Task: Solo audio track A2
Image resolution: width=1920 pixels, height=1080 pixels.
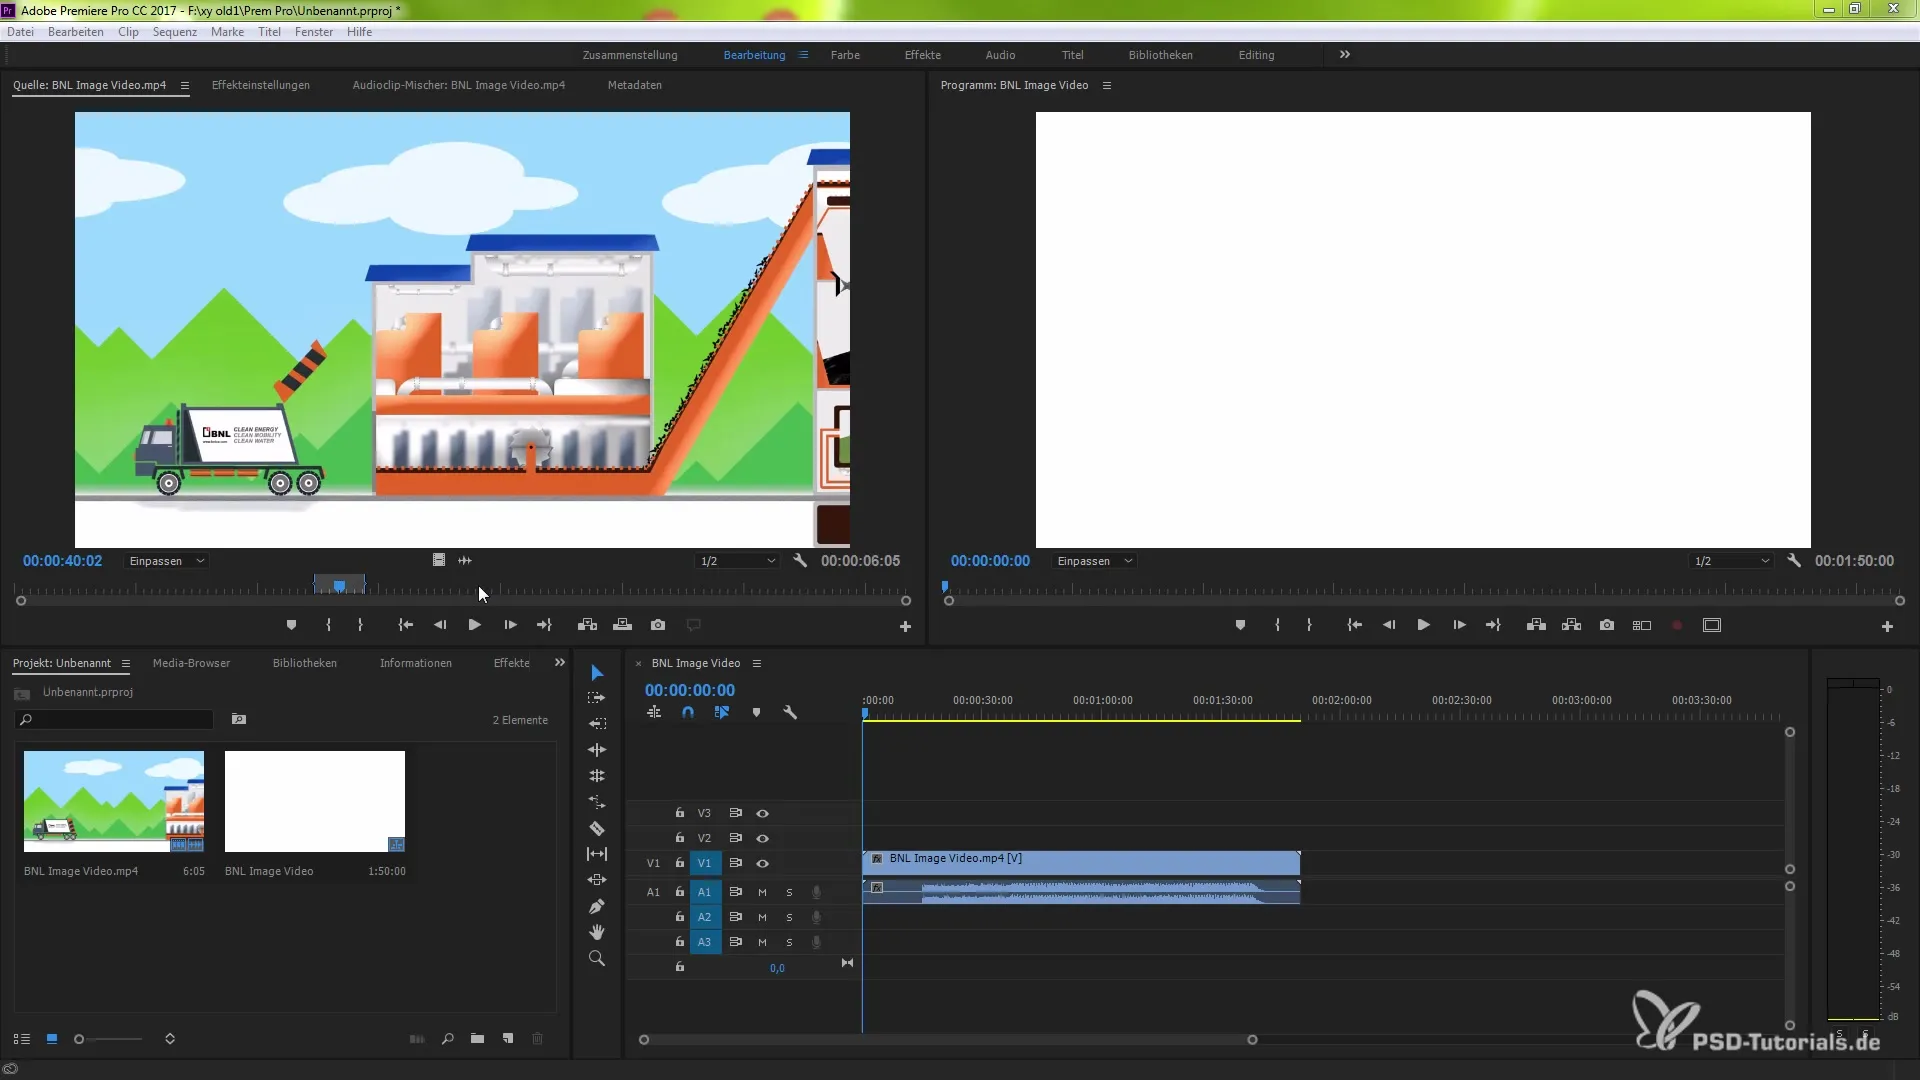Action: (789, 917)
